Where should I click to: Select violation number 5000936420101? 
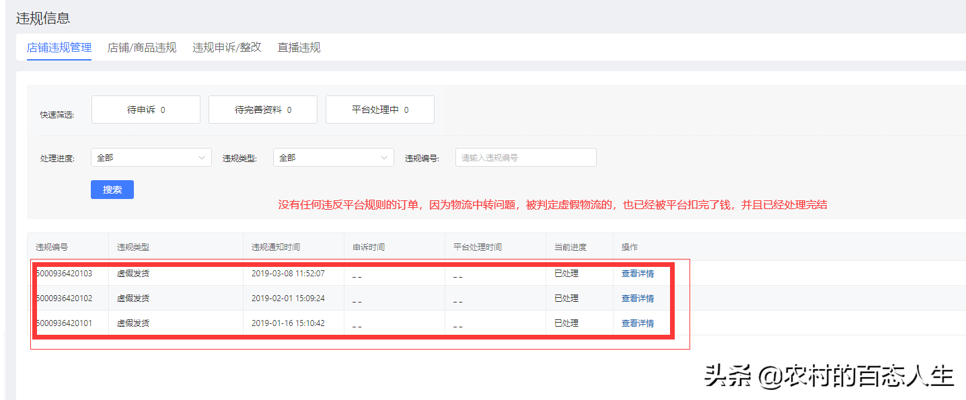tap(64, 323)
